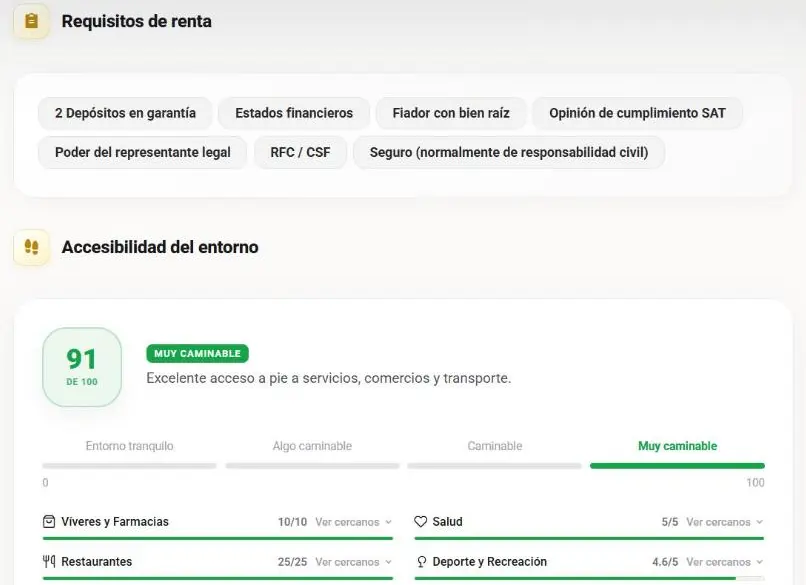Image resolution: width=806 pixels, height=585 pixels.
Task: Click the Salud category label
Action: (x=448, y=522)
